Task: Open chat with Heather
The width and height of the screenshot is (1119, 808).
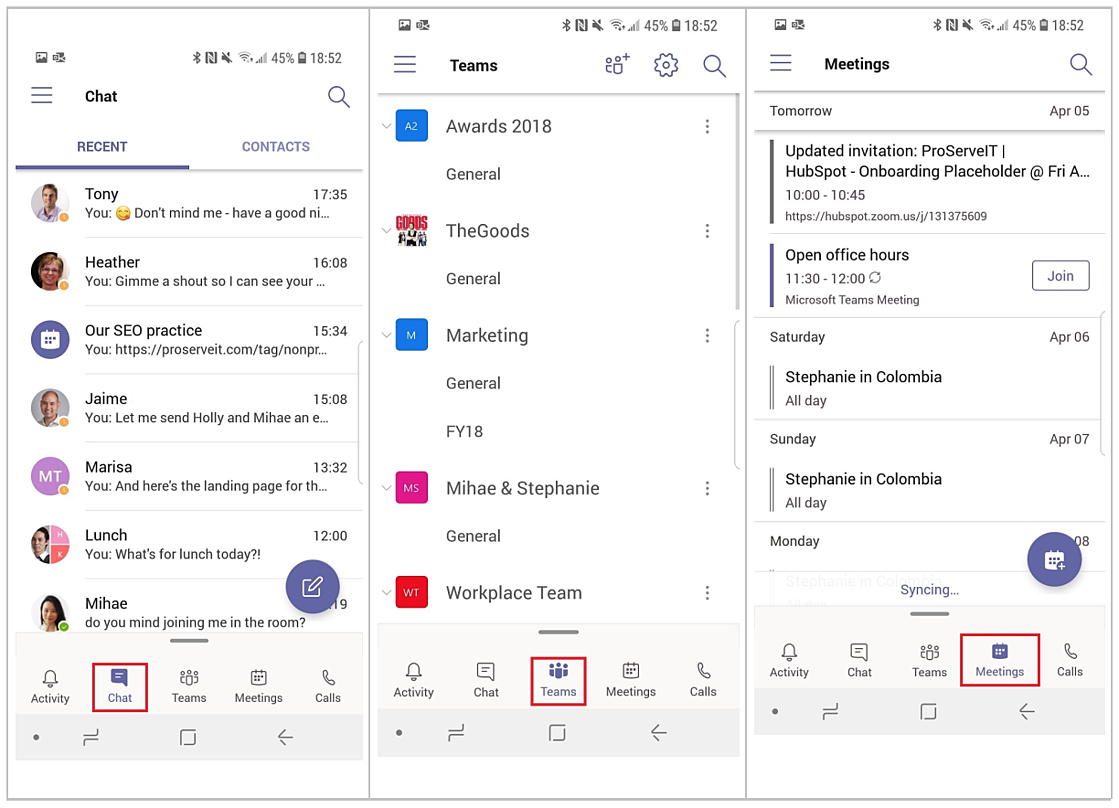Action: coord(189,271)
